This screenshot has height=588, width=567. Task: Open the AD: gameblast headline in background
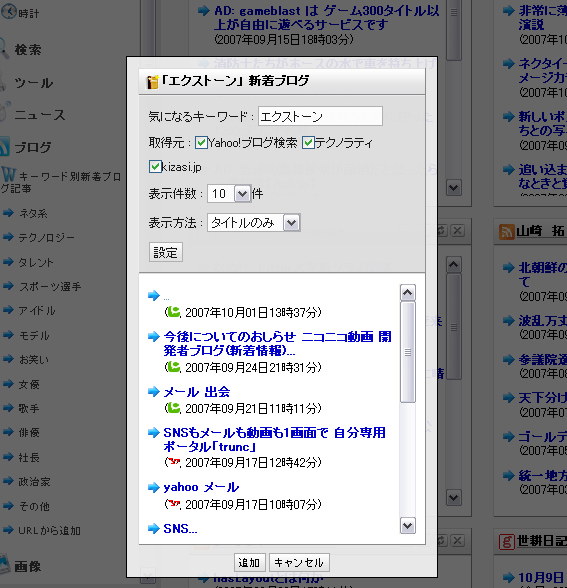[x=327, y=18]
